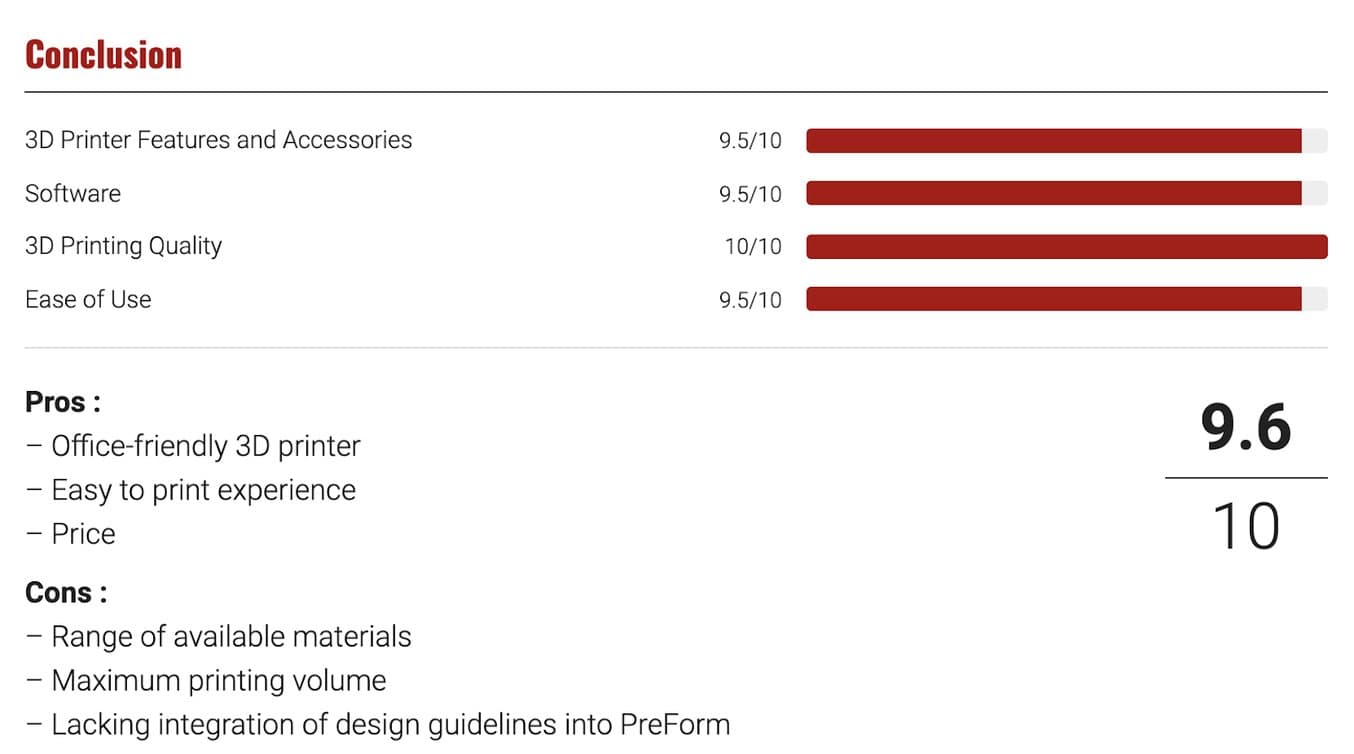Click the Software rating label
1354x754 pixels.
tap(73, 193)
